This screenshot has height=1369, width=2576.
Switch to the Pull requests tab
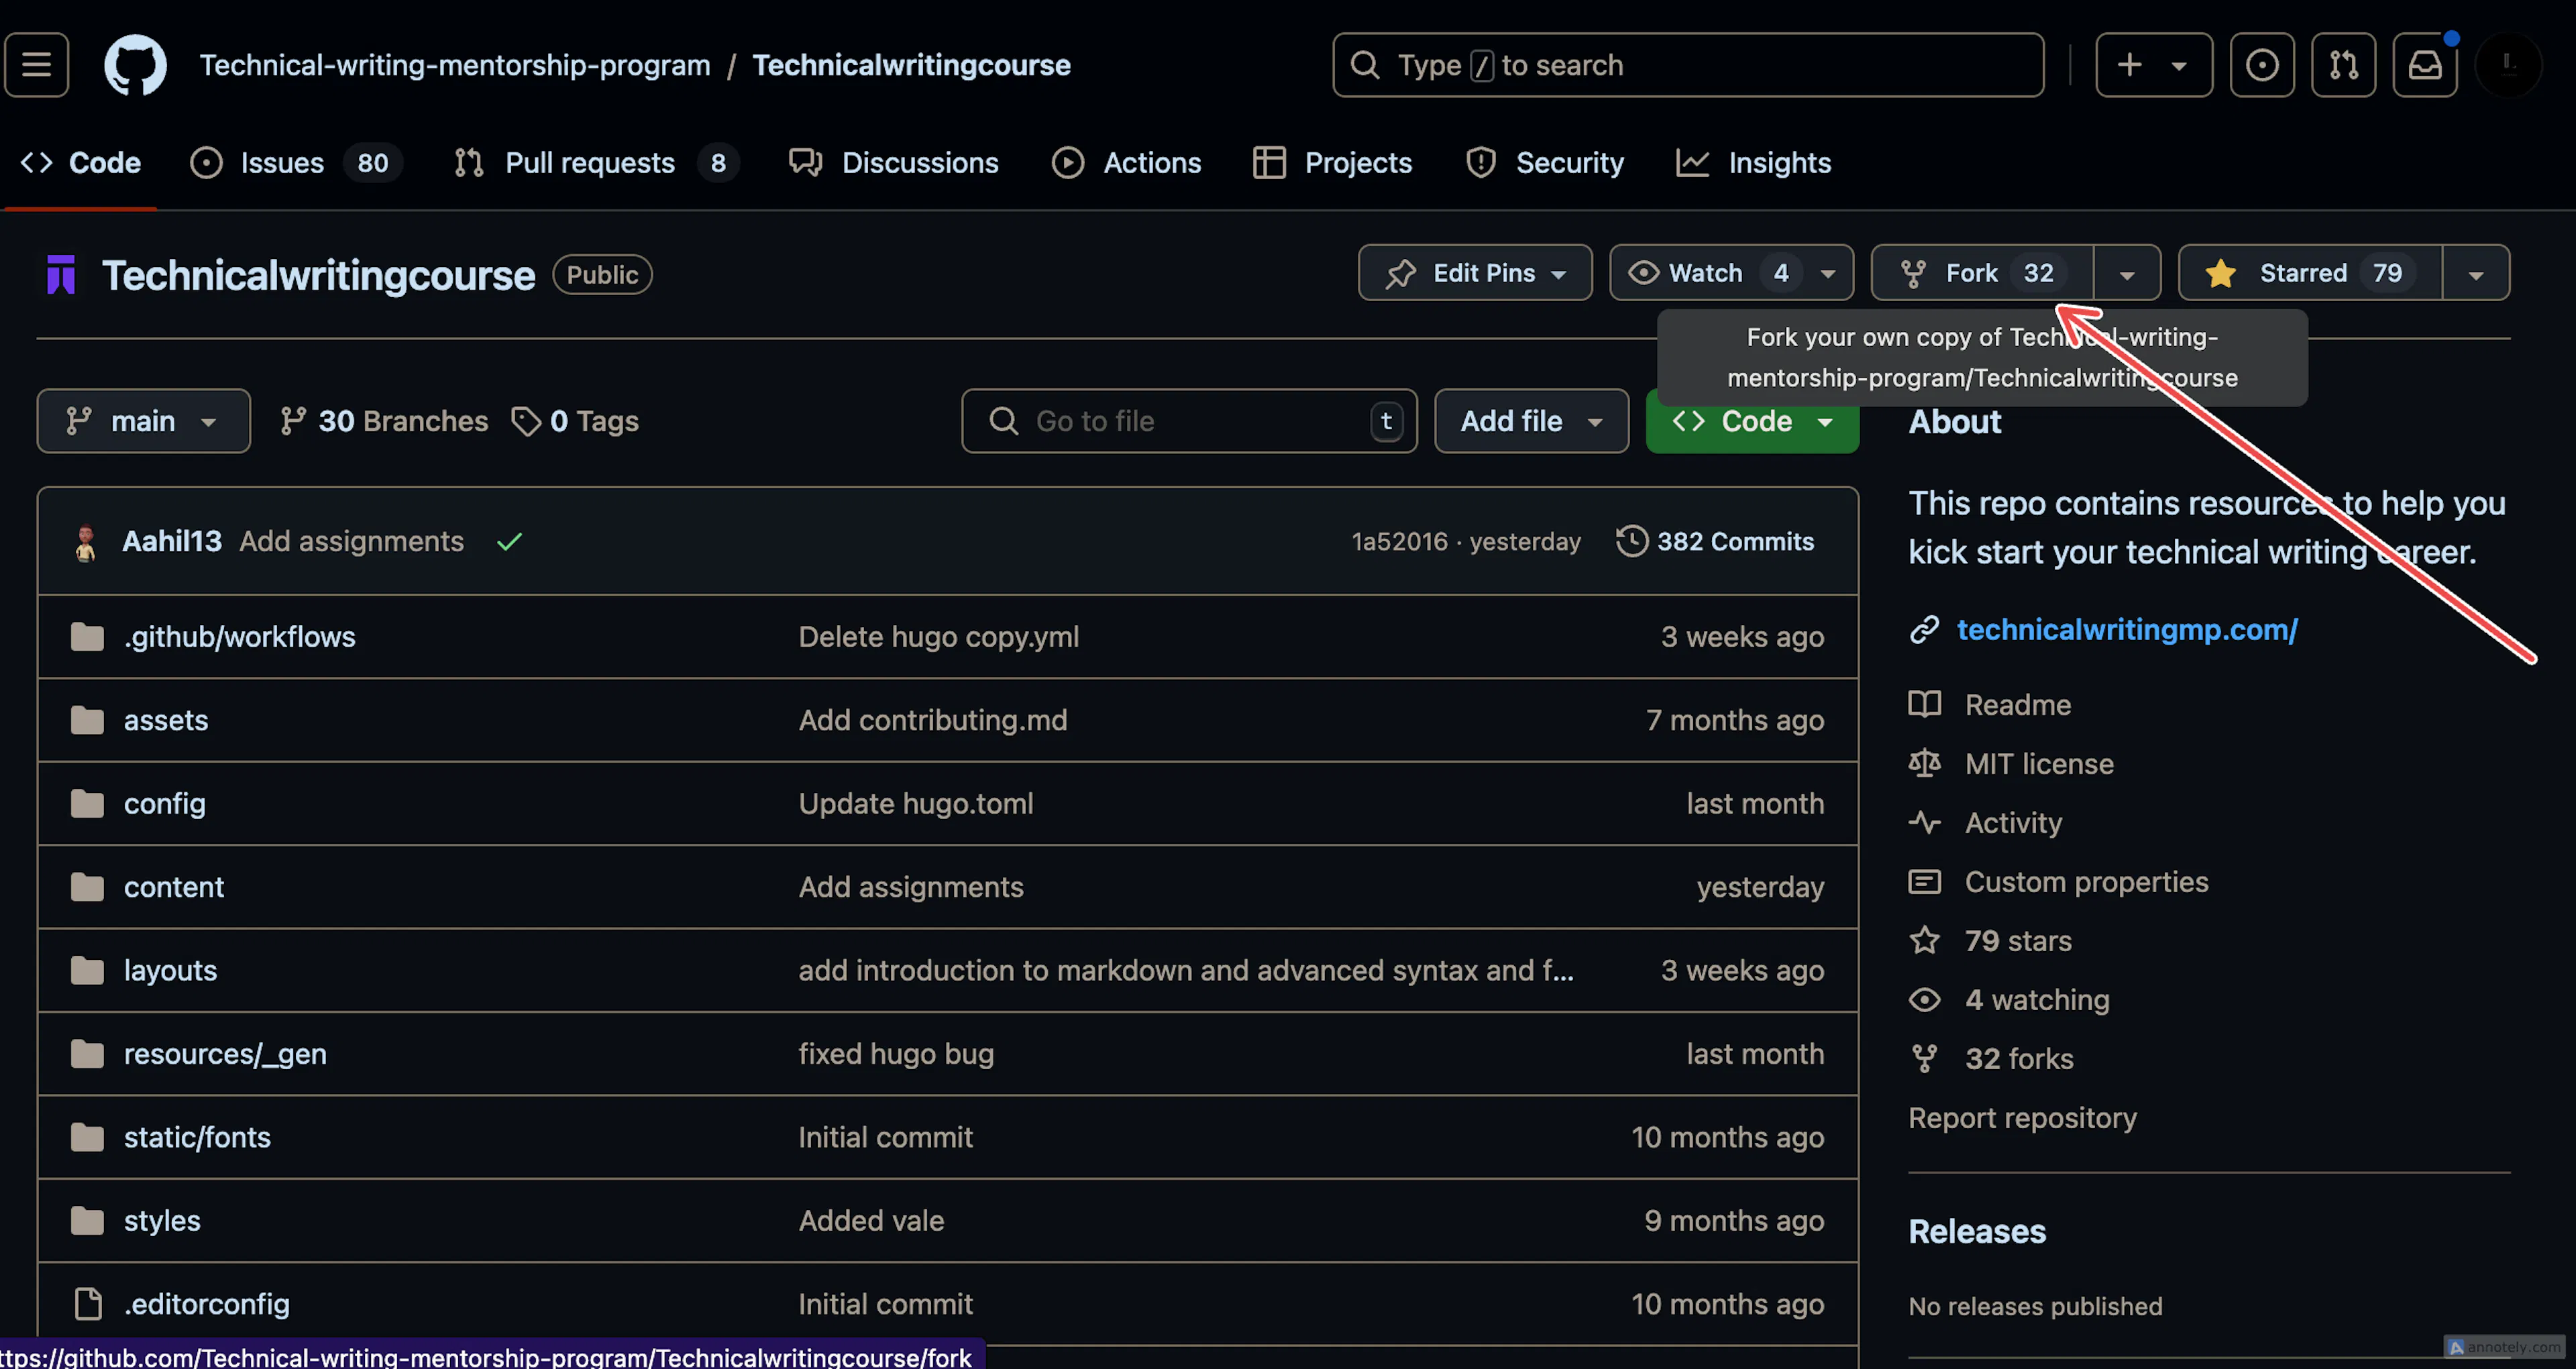(x=596, y=163)
